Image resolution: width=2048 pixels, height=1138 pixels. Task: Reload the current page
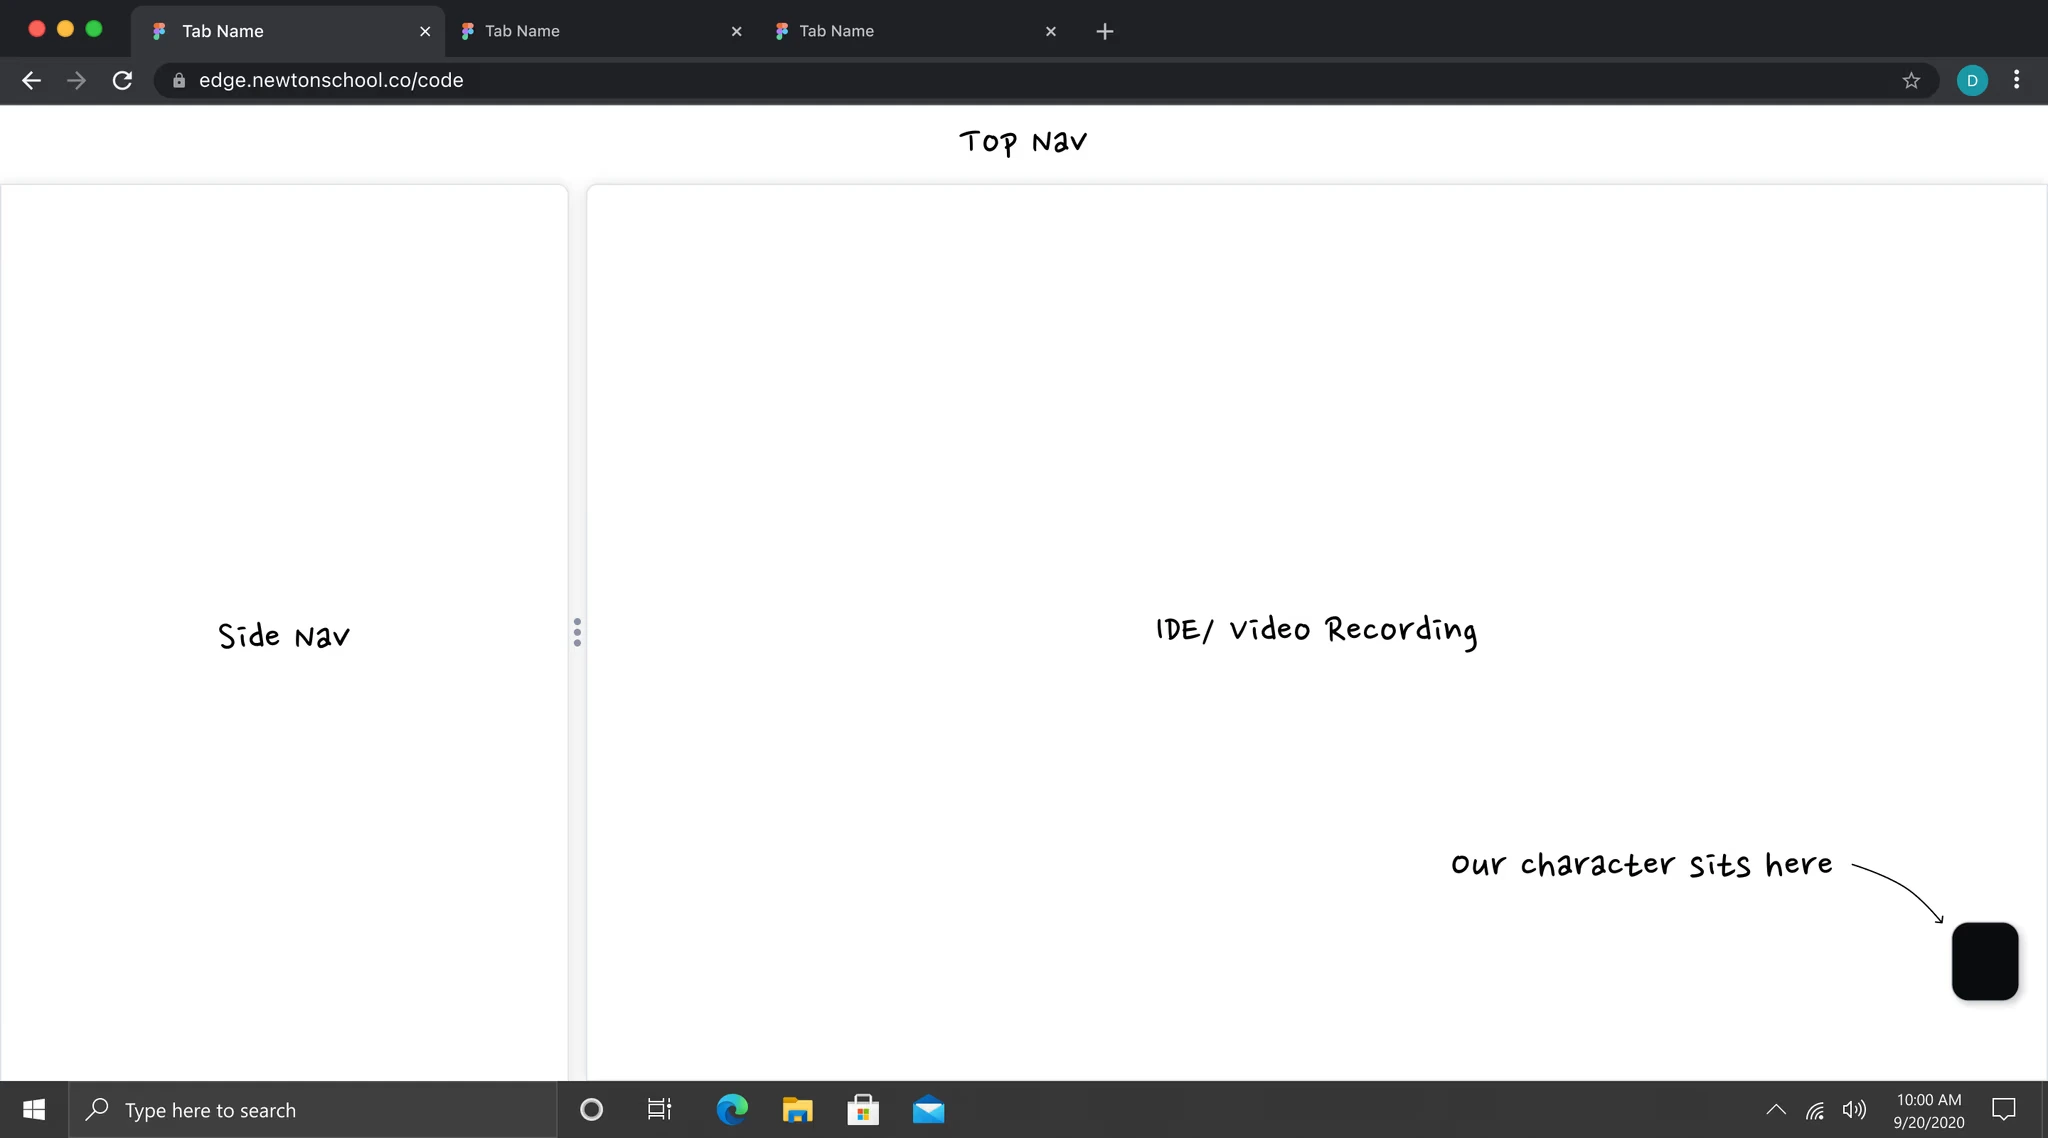click(122, 81)
